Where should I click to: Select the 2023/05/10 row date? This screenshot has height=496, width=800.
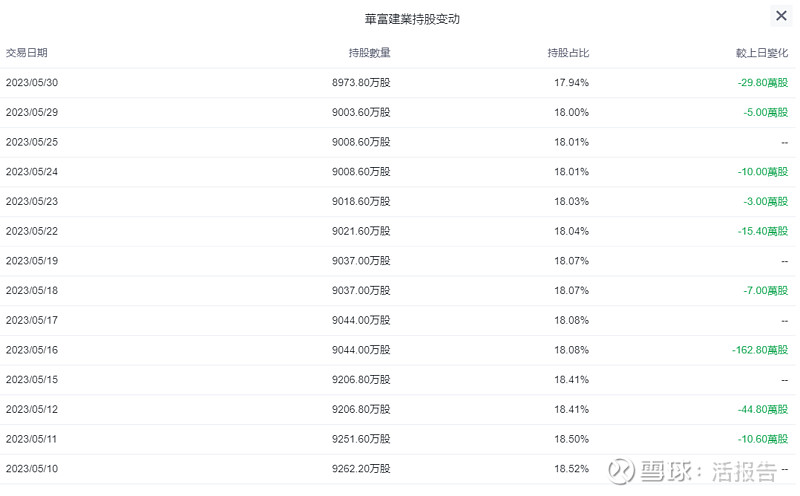tap(32, 468)
